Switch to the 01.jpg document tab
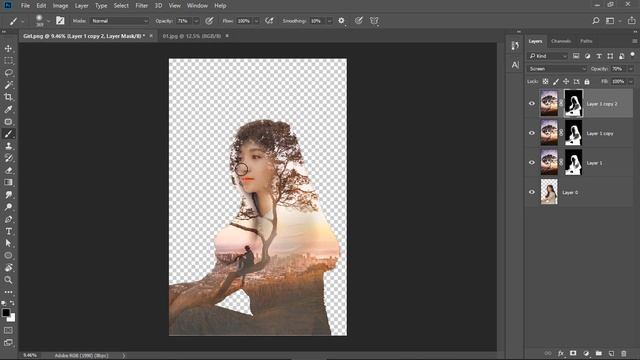Viewport: 640px width, 360px height. point(192,36)
